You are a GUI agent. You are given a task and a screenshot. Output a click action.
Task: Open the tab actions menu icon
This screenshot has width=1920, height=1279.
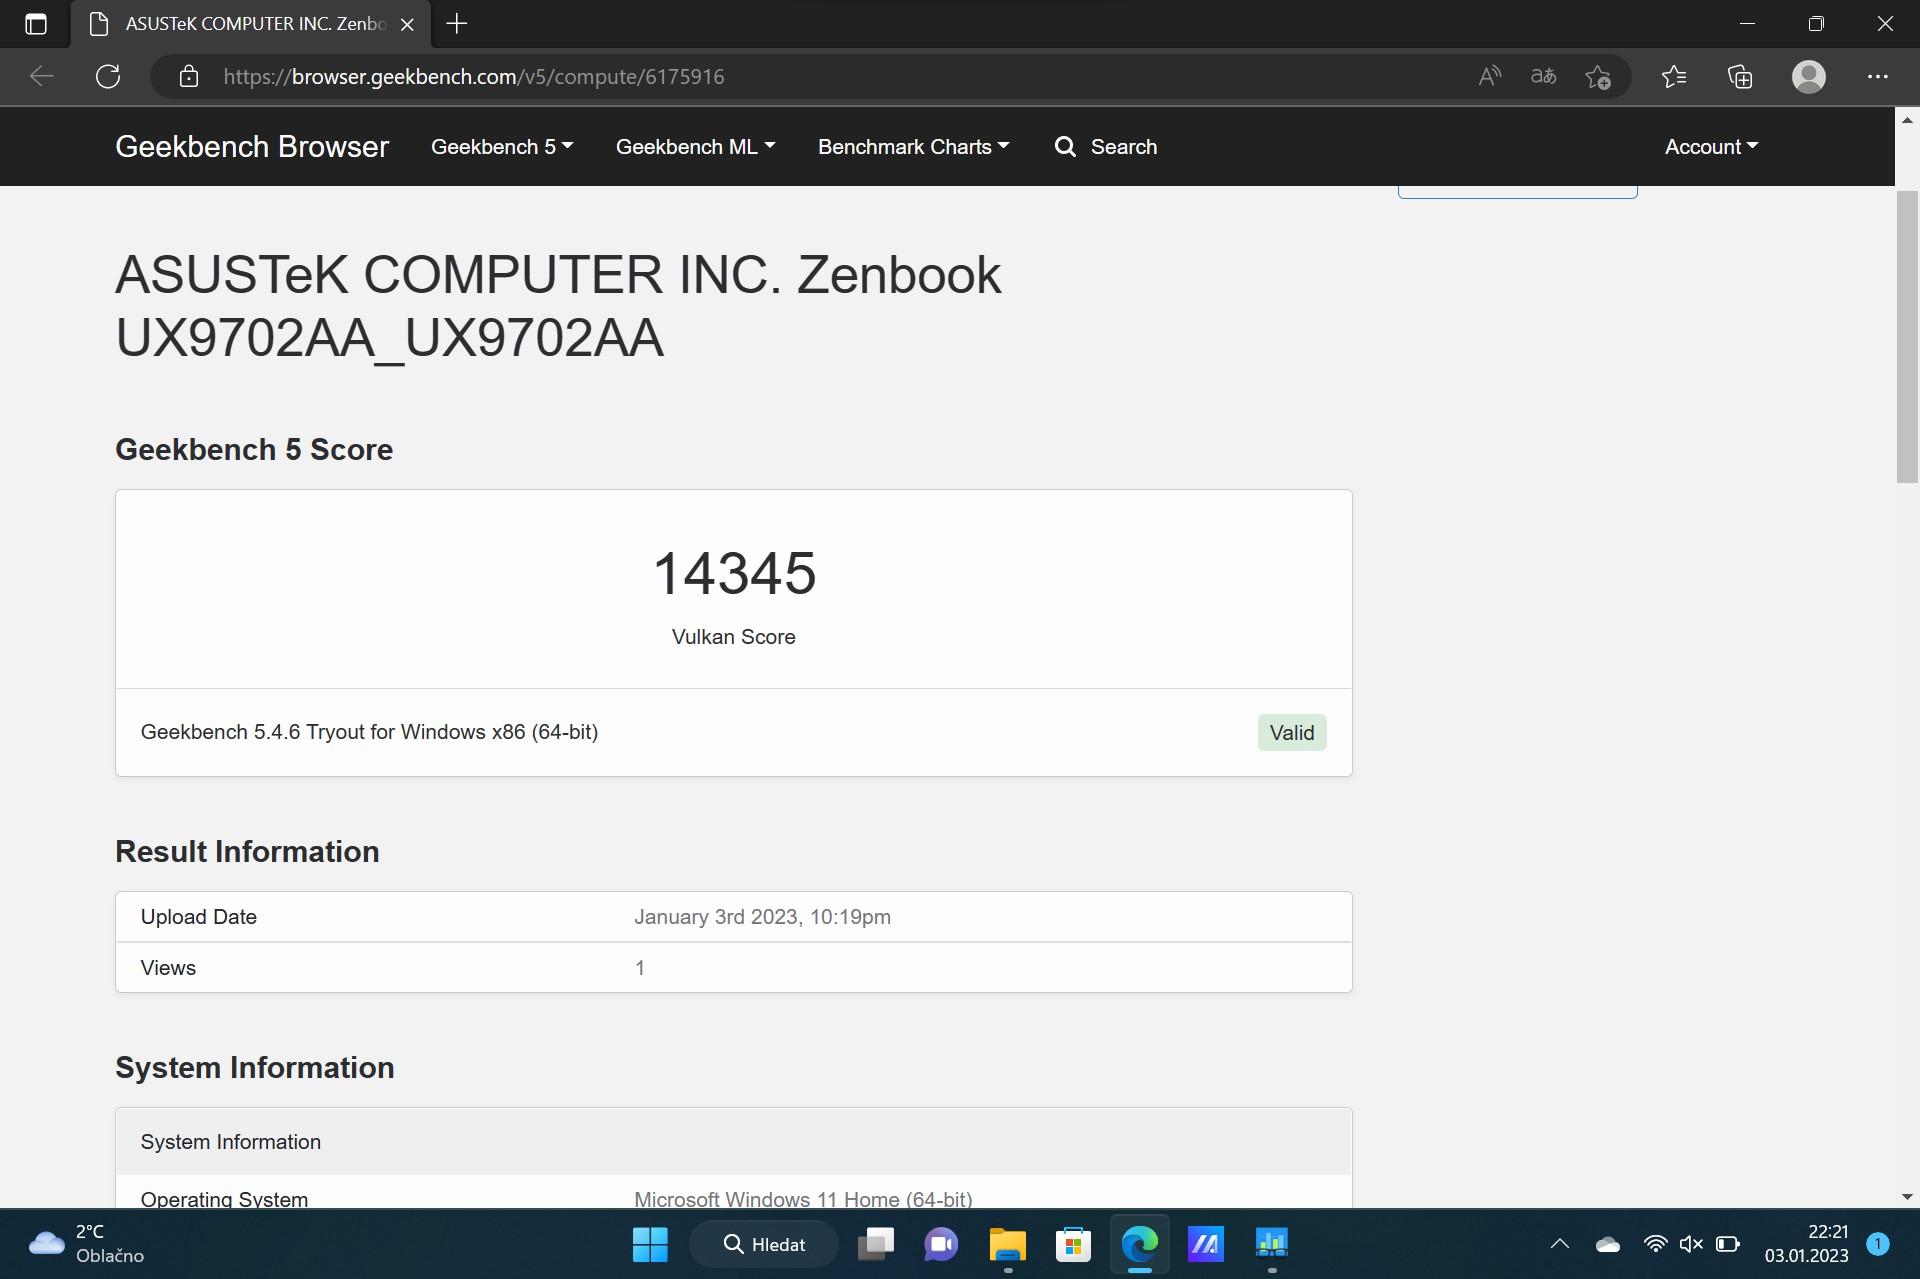coord(36,24)
